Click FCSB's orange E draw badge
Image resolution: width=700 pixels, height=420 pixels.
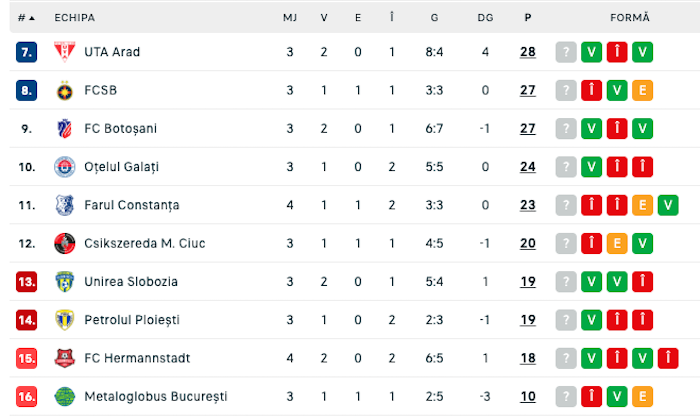pyautogui.click(x=643, y=90)
